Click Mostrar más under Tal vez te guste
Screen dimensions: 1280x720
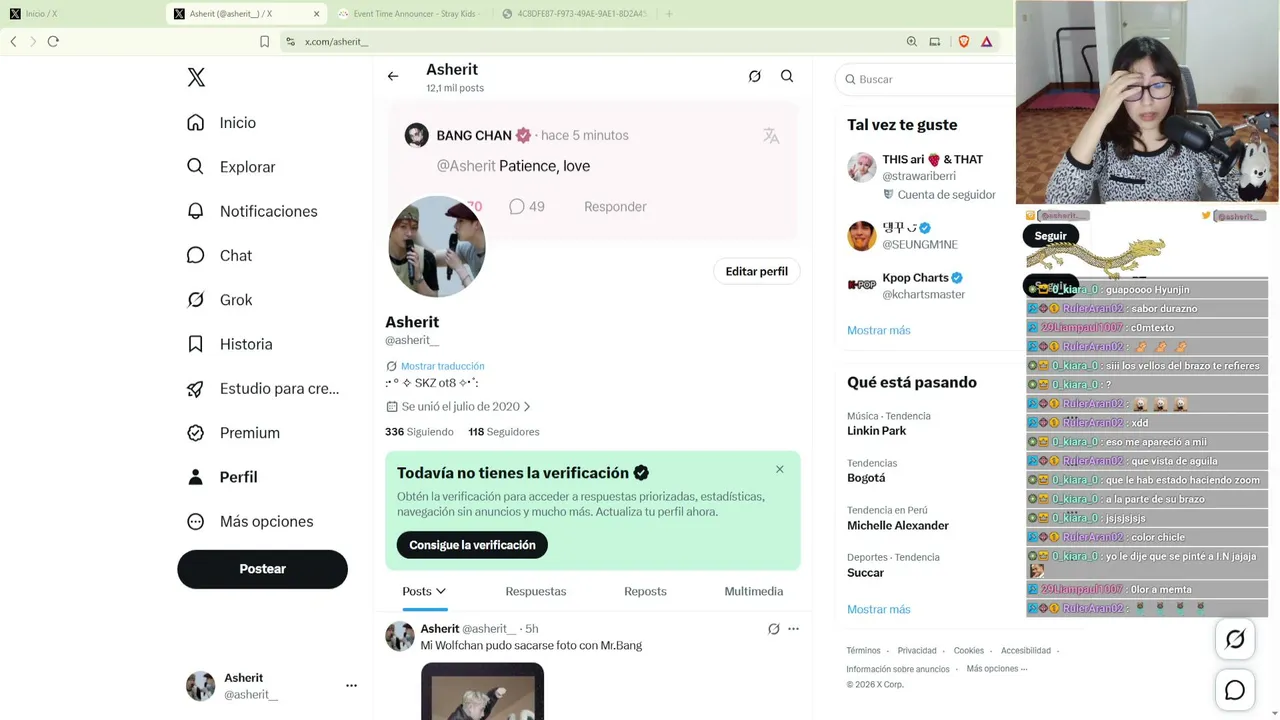click(879, 330)
